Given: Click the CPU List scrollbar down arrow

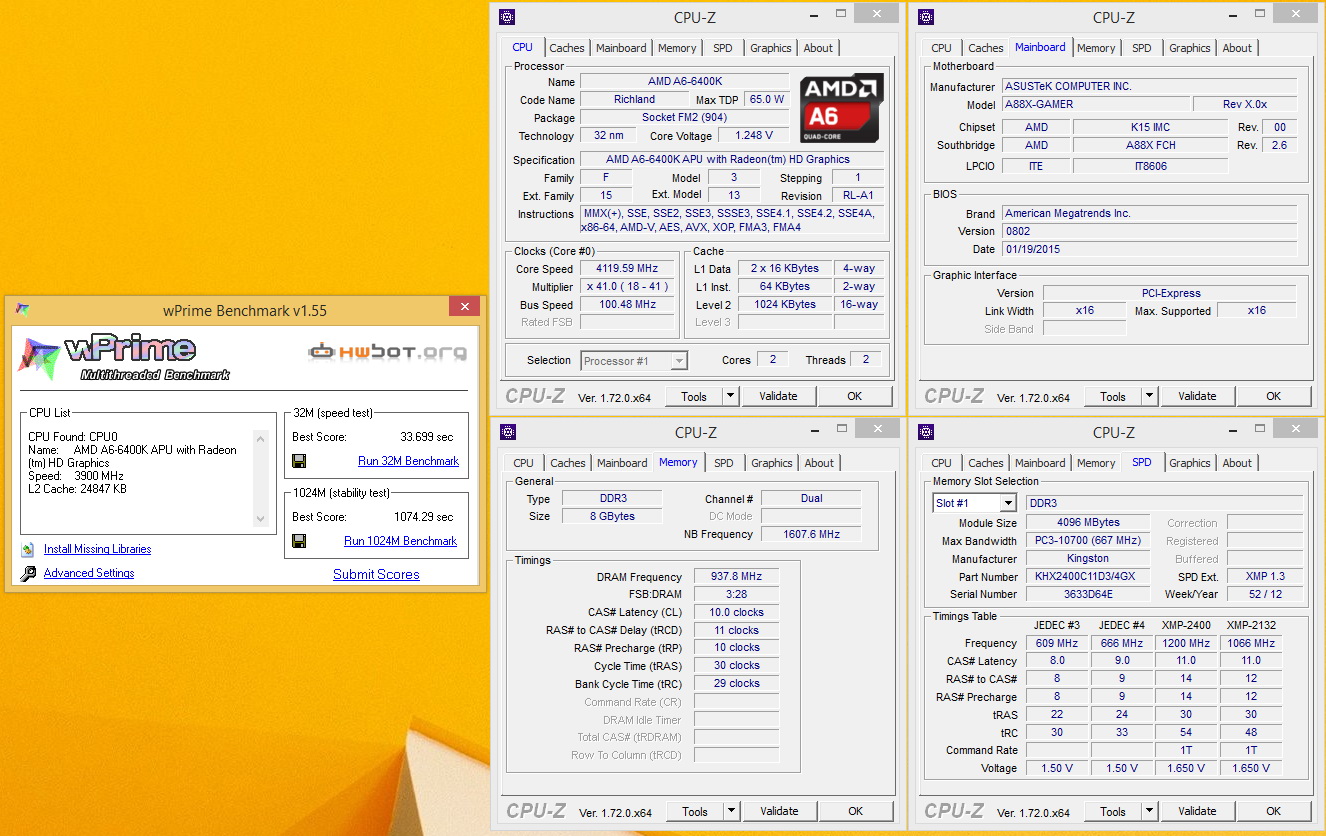Looking at the screenshot, I should [x=261, y=518].
